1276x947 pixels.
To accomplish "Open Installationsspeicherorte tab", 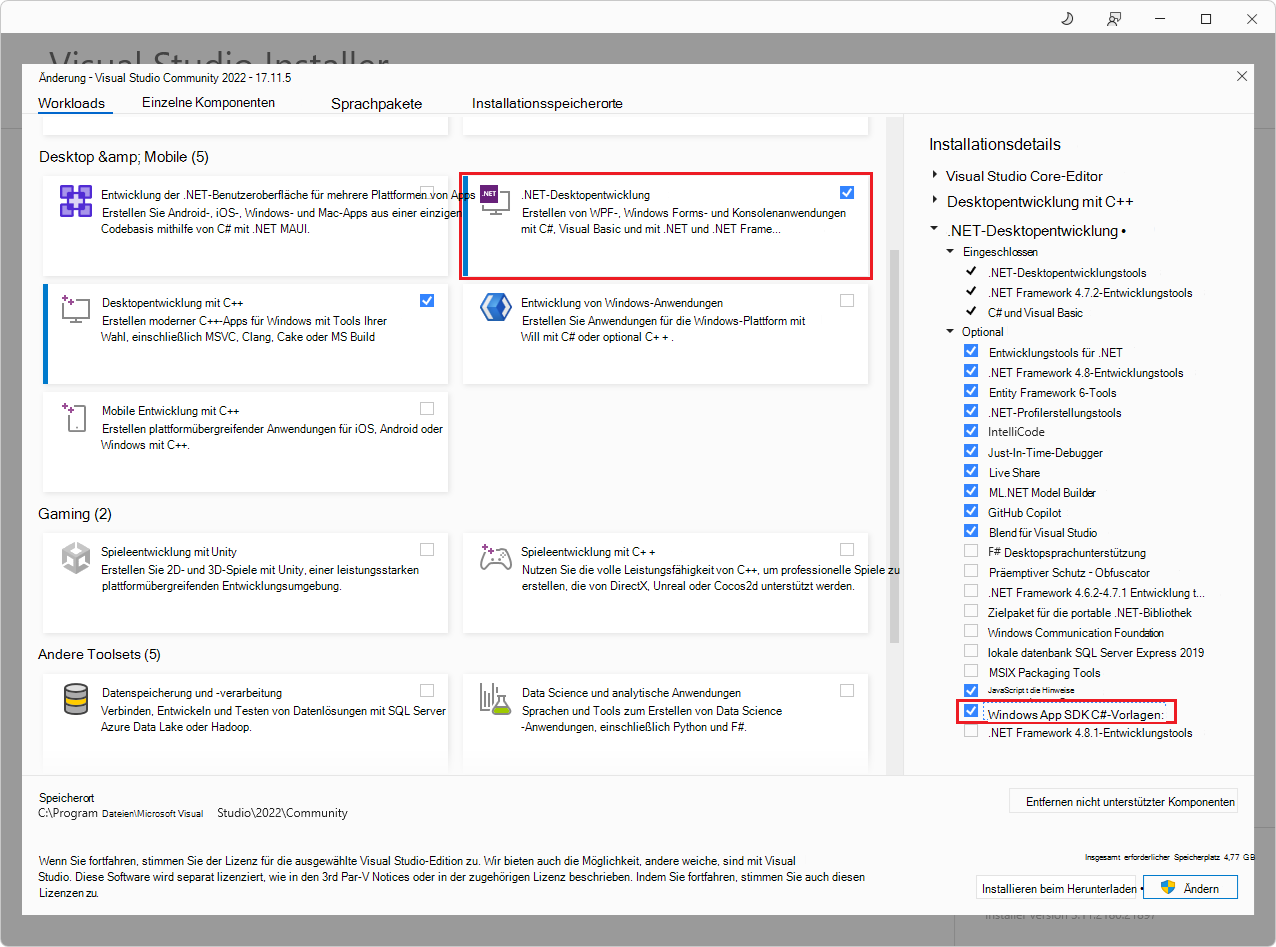I will click(x=547, y=103).
